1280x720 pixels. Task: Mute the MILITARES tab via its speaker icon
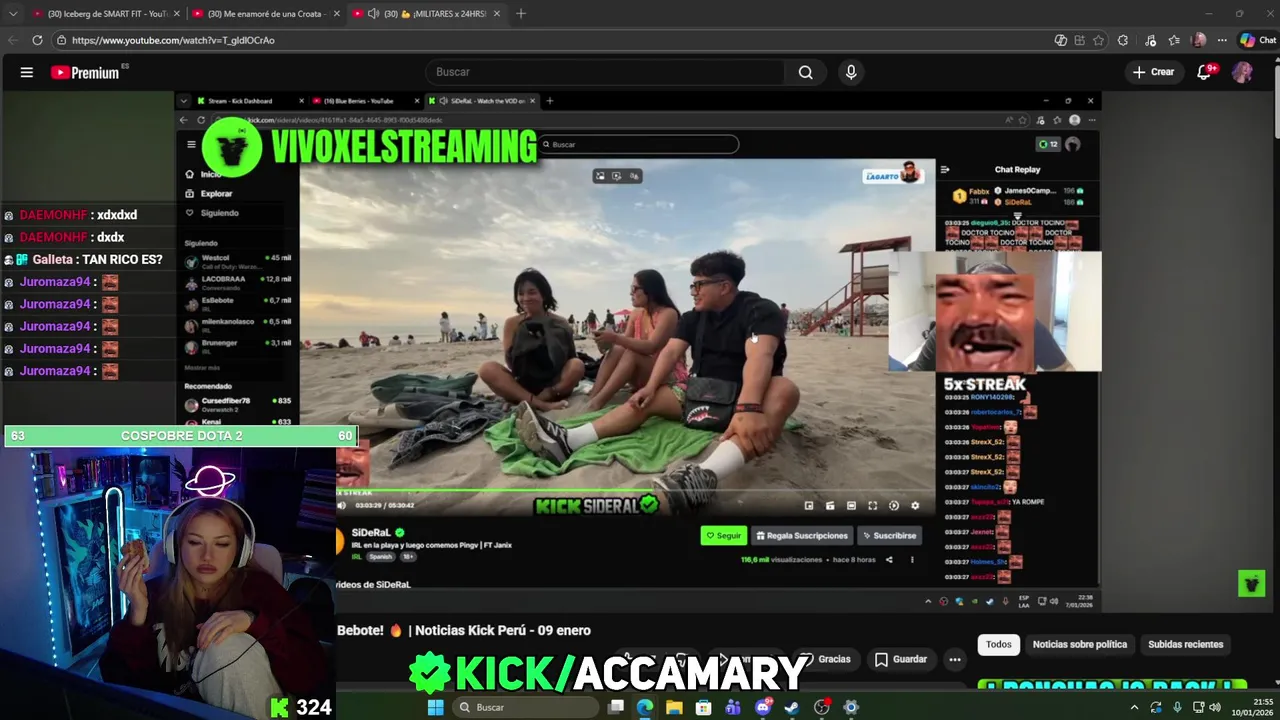click(x=373, y=14)
